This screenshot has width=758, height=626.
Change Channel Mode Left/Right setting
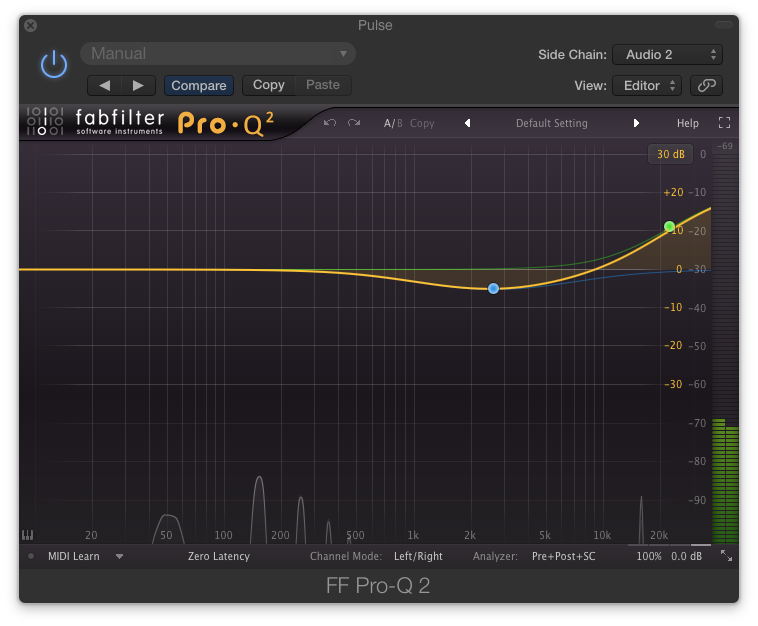[418, 556]
